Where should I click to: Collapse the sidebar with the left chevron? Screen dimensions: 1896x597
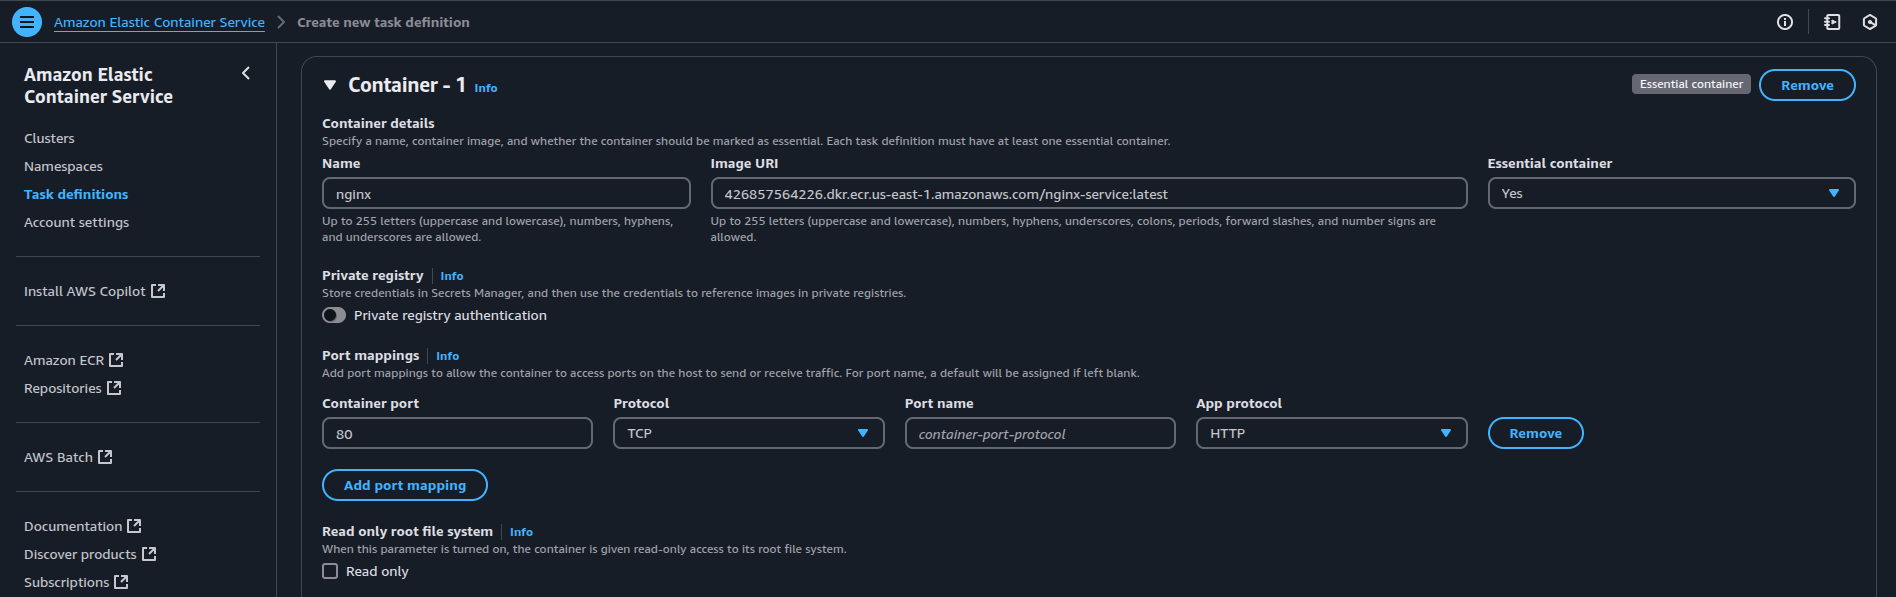[x=246, y=73]
